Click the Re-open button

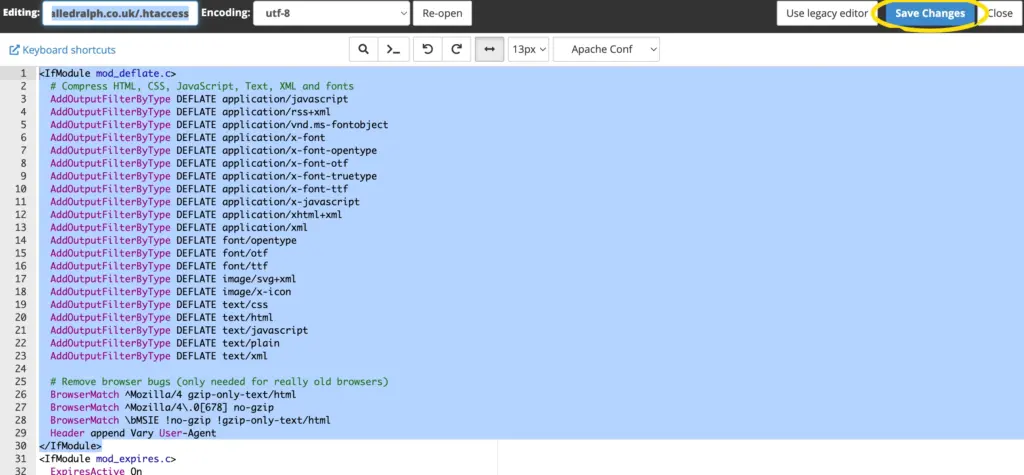click(x=442, y=13)
